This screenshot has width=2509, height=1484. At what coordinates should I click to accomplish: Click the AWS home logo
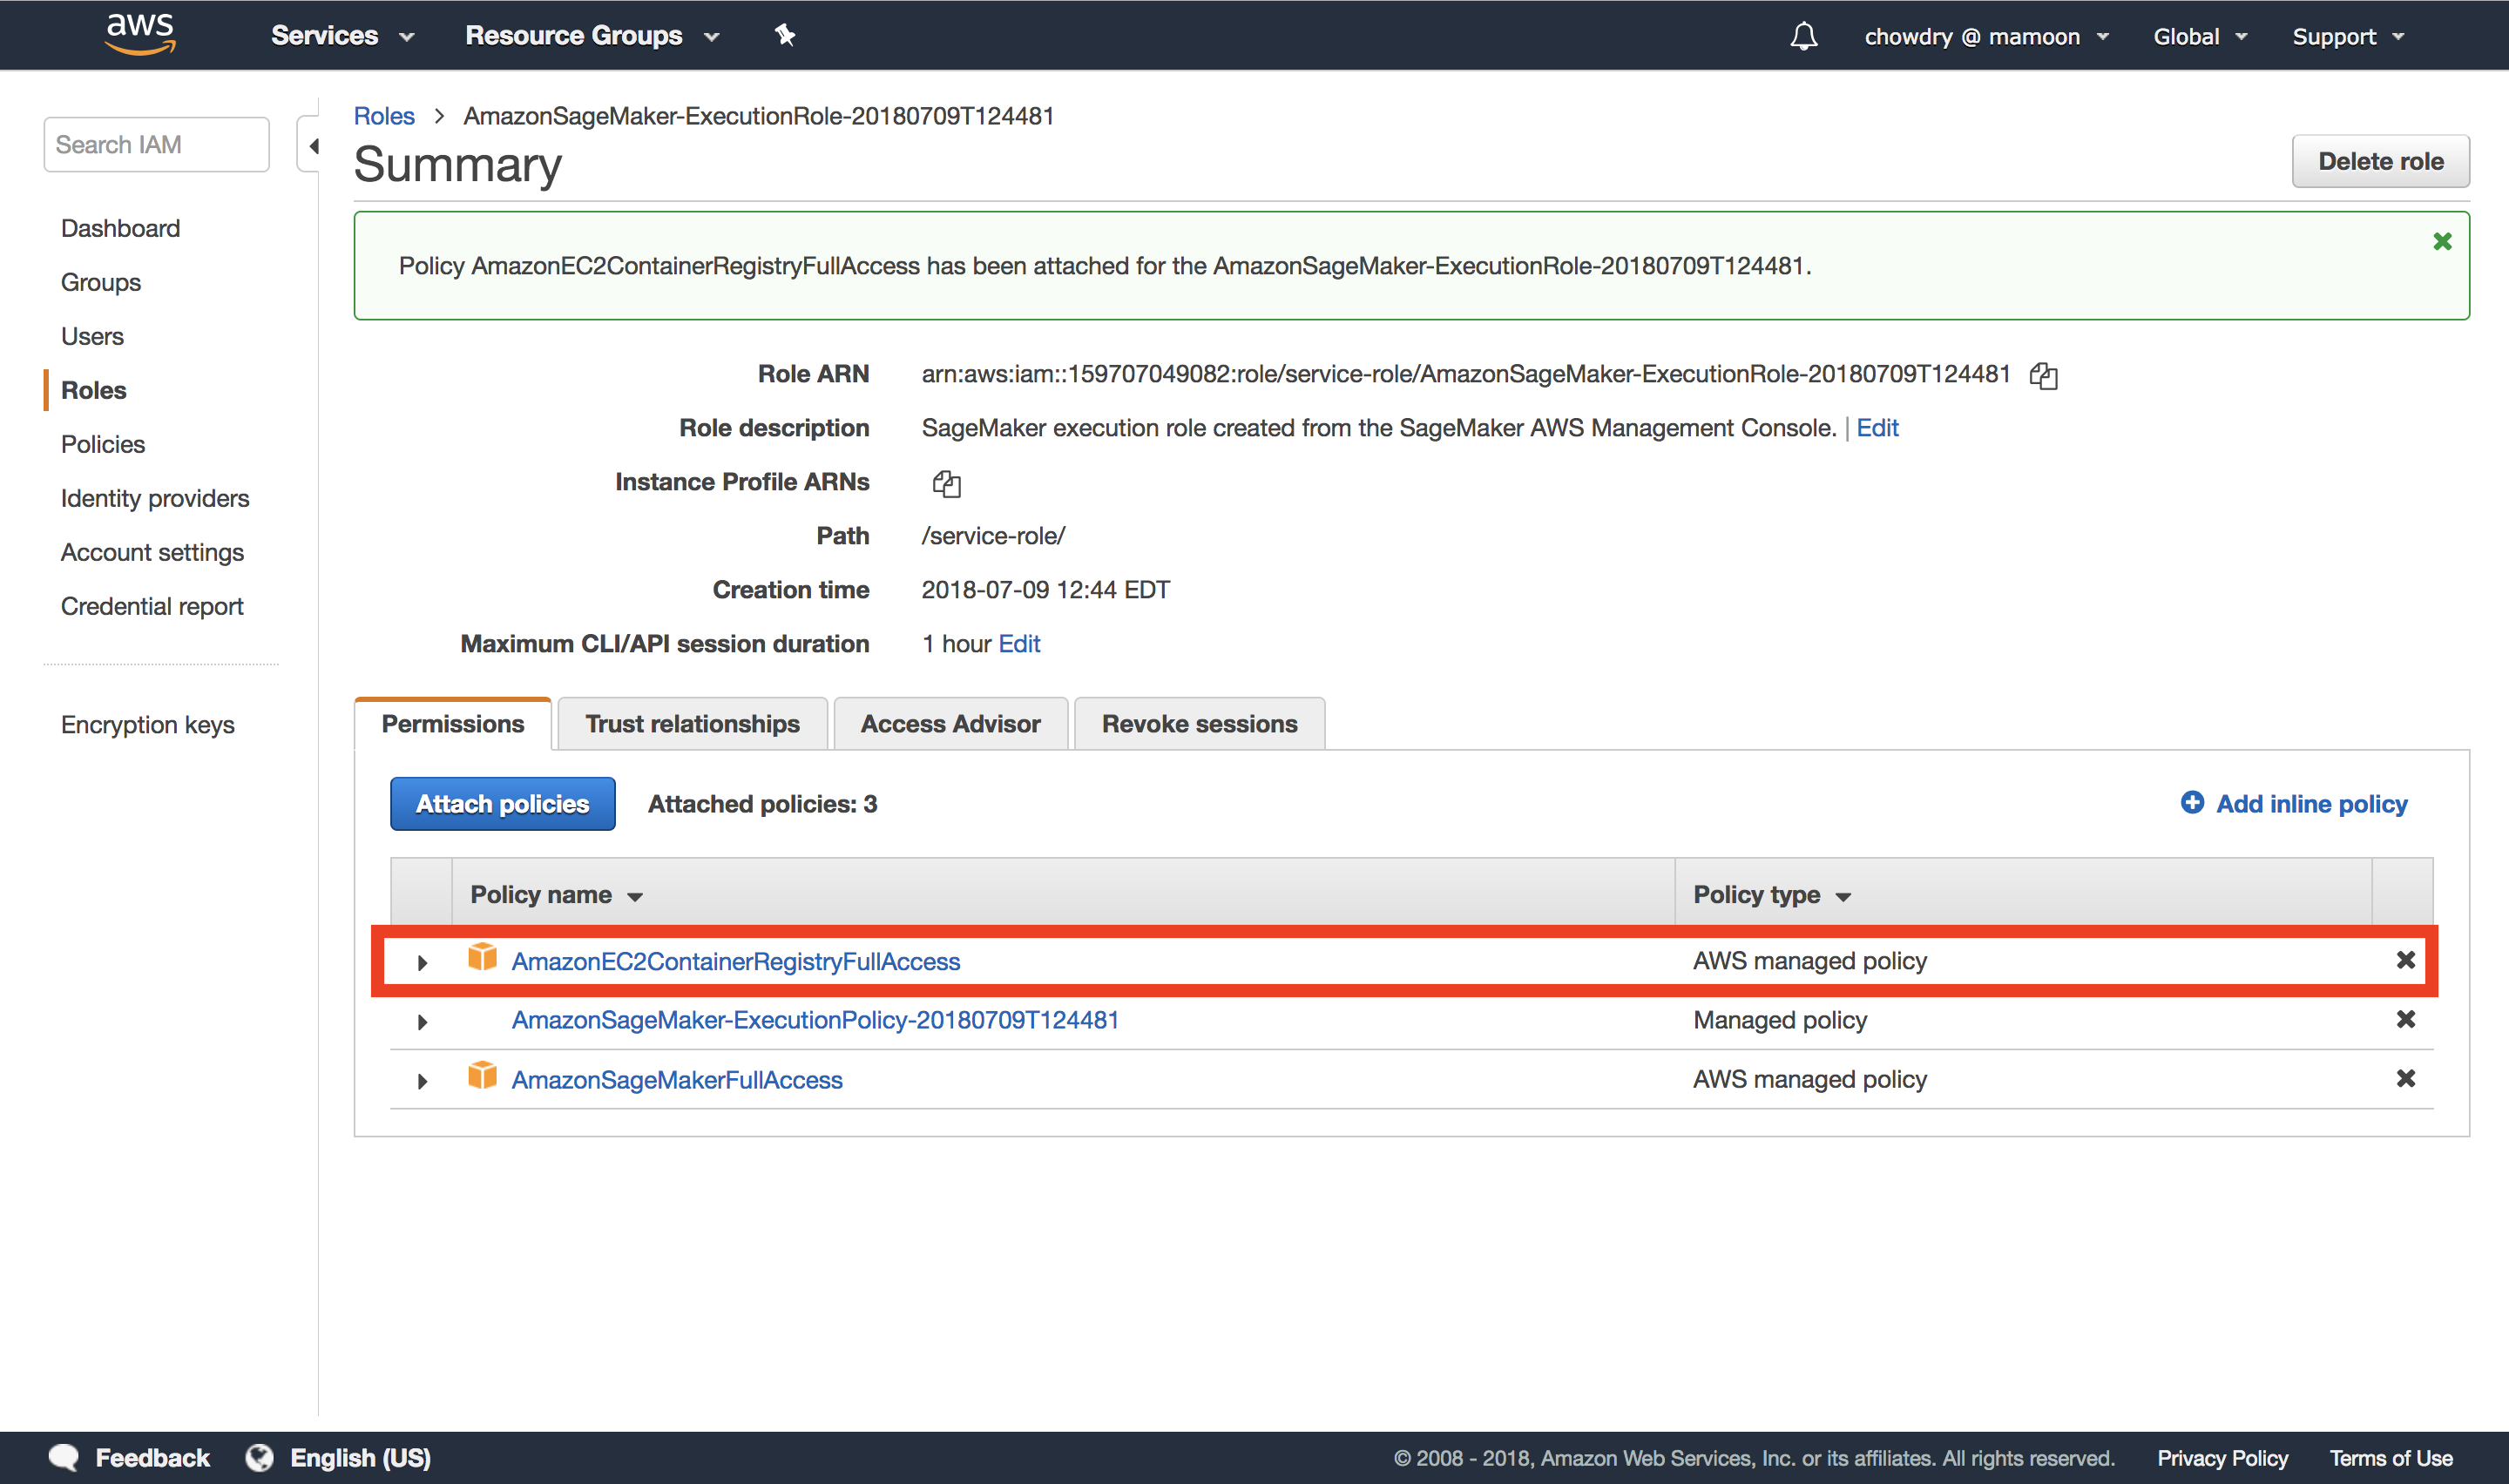(x=139, y=33)
